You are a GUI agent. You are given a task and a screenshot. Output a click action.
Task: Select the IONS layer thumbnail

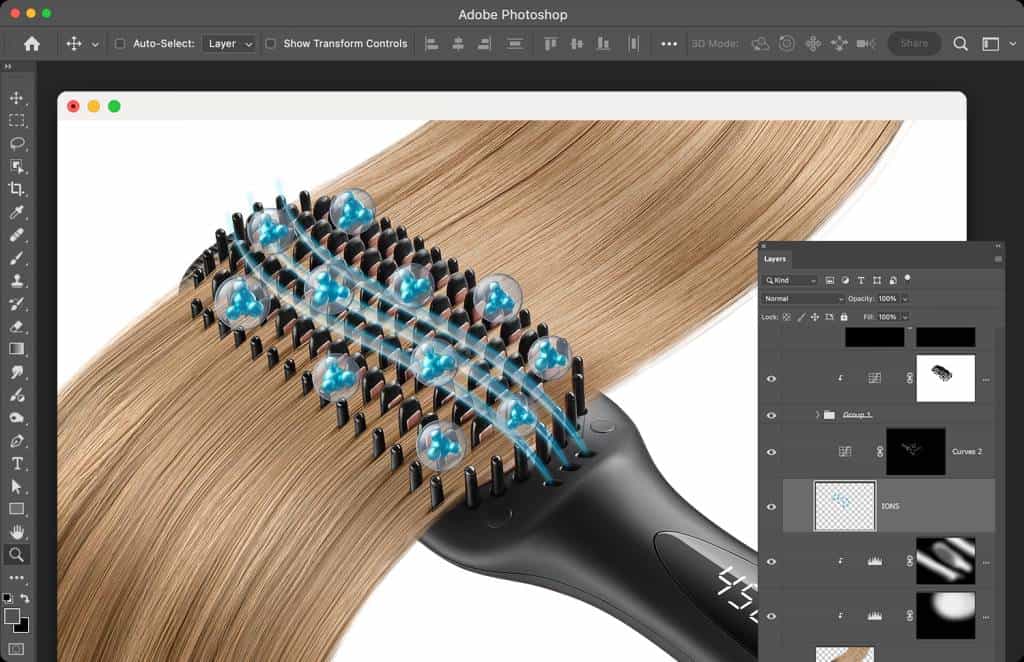(844, 507)
